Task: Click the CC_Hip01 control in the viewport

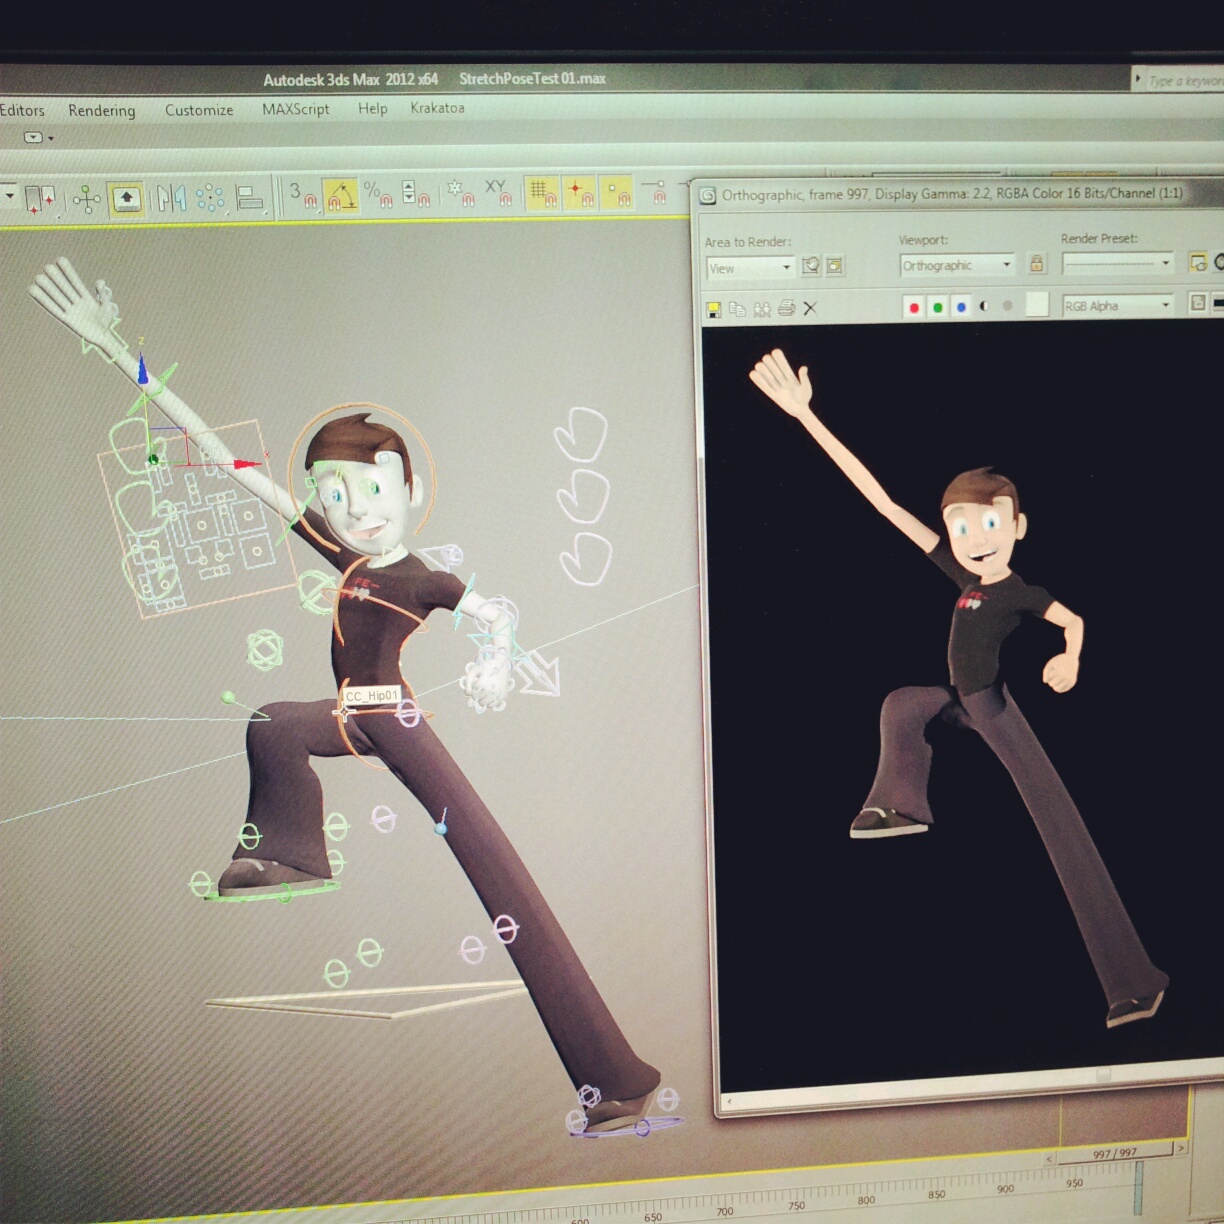Action: [346, 712]
